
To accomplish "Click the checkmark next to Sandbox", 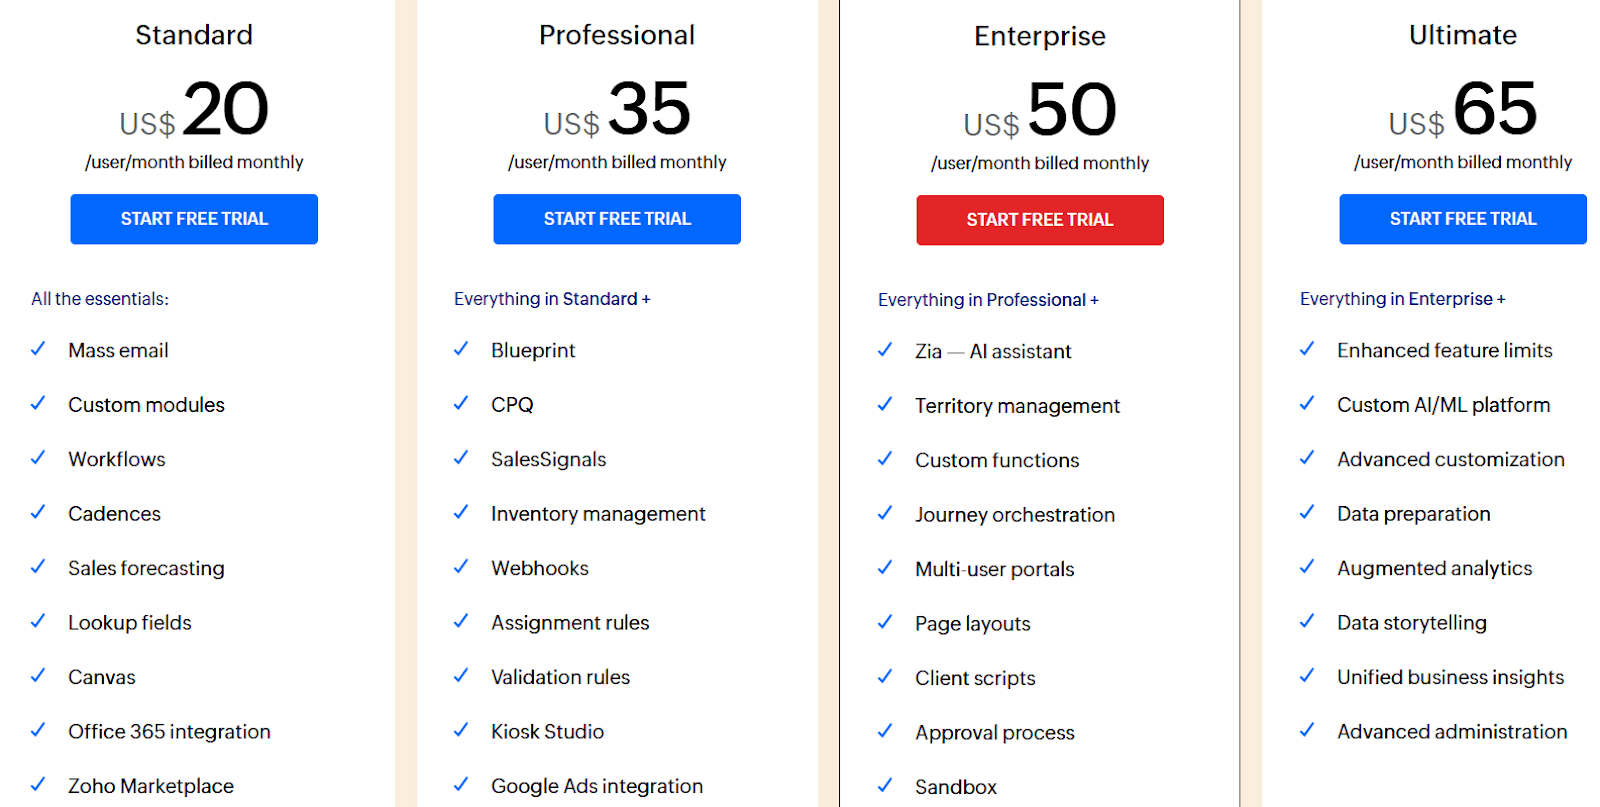I will pyautogui.click(x=885, y=786).
